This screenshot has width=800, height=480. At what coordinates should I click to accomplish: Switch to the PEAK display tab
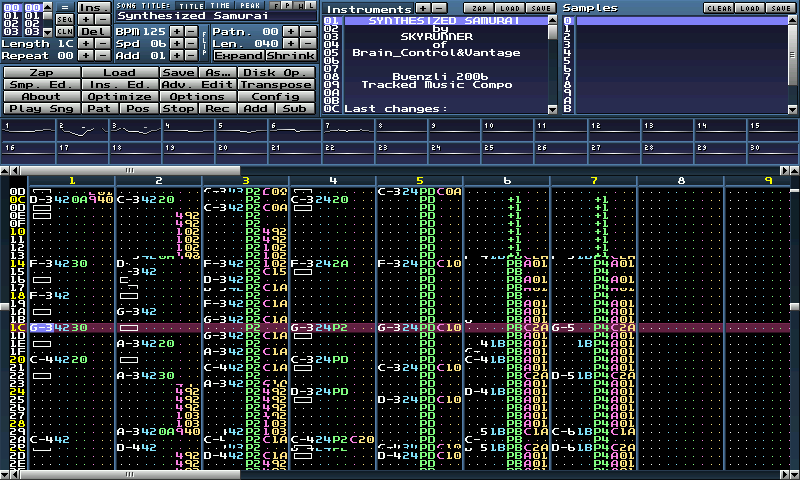(249, 5)
